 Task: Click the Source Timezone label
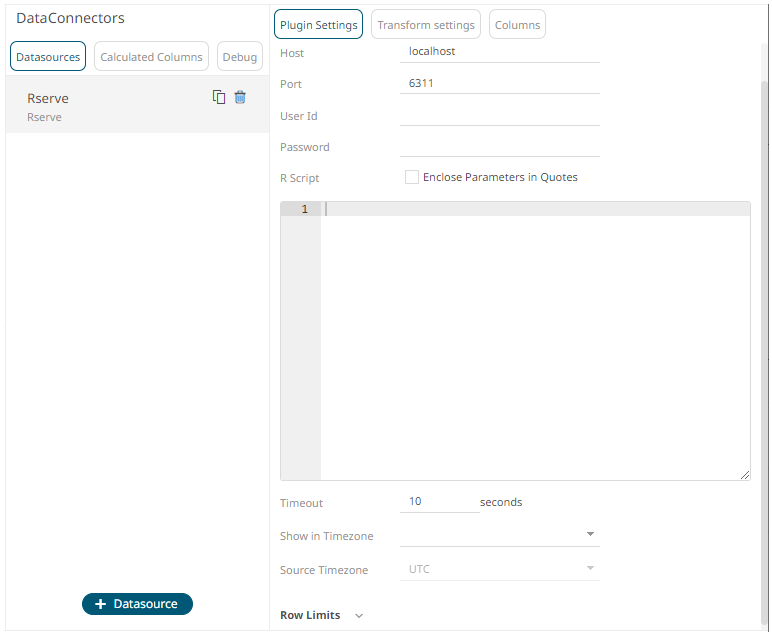(x=324, y=570)
